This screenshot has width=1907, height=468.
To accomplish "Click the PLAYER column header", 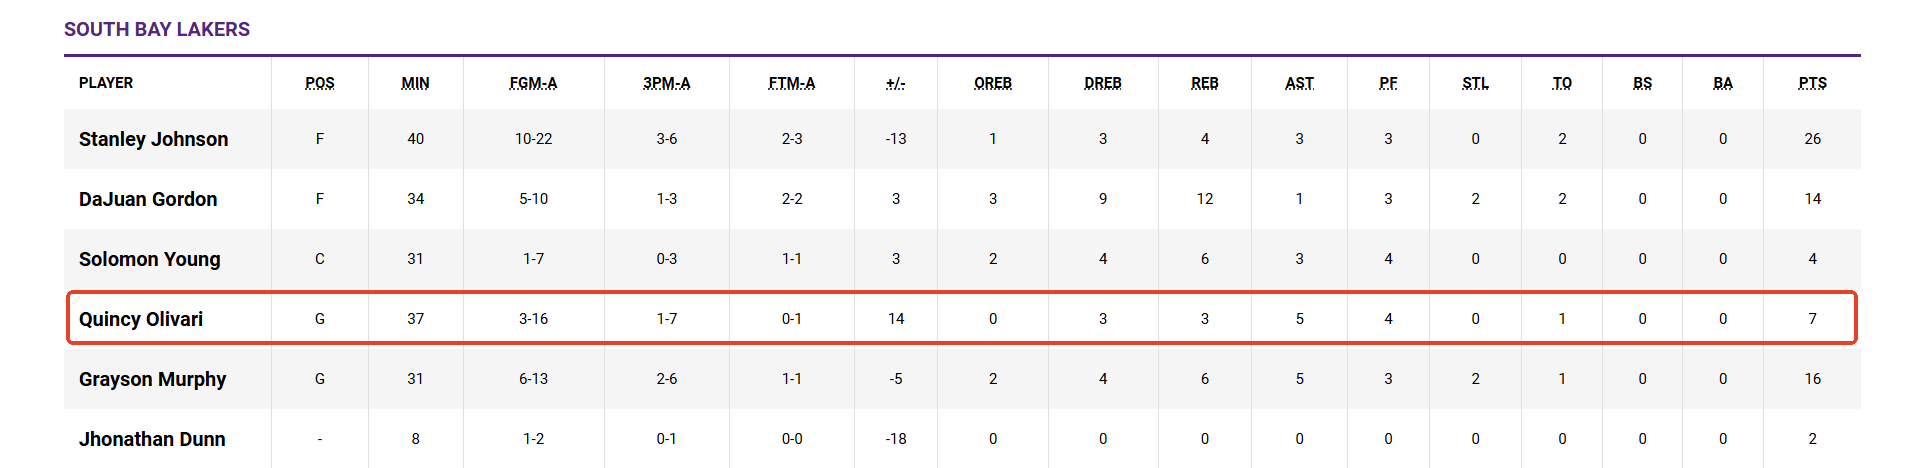I will point(106,83).
